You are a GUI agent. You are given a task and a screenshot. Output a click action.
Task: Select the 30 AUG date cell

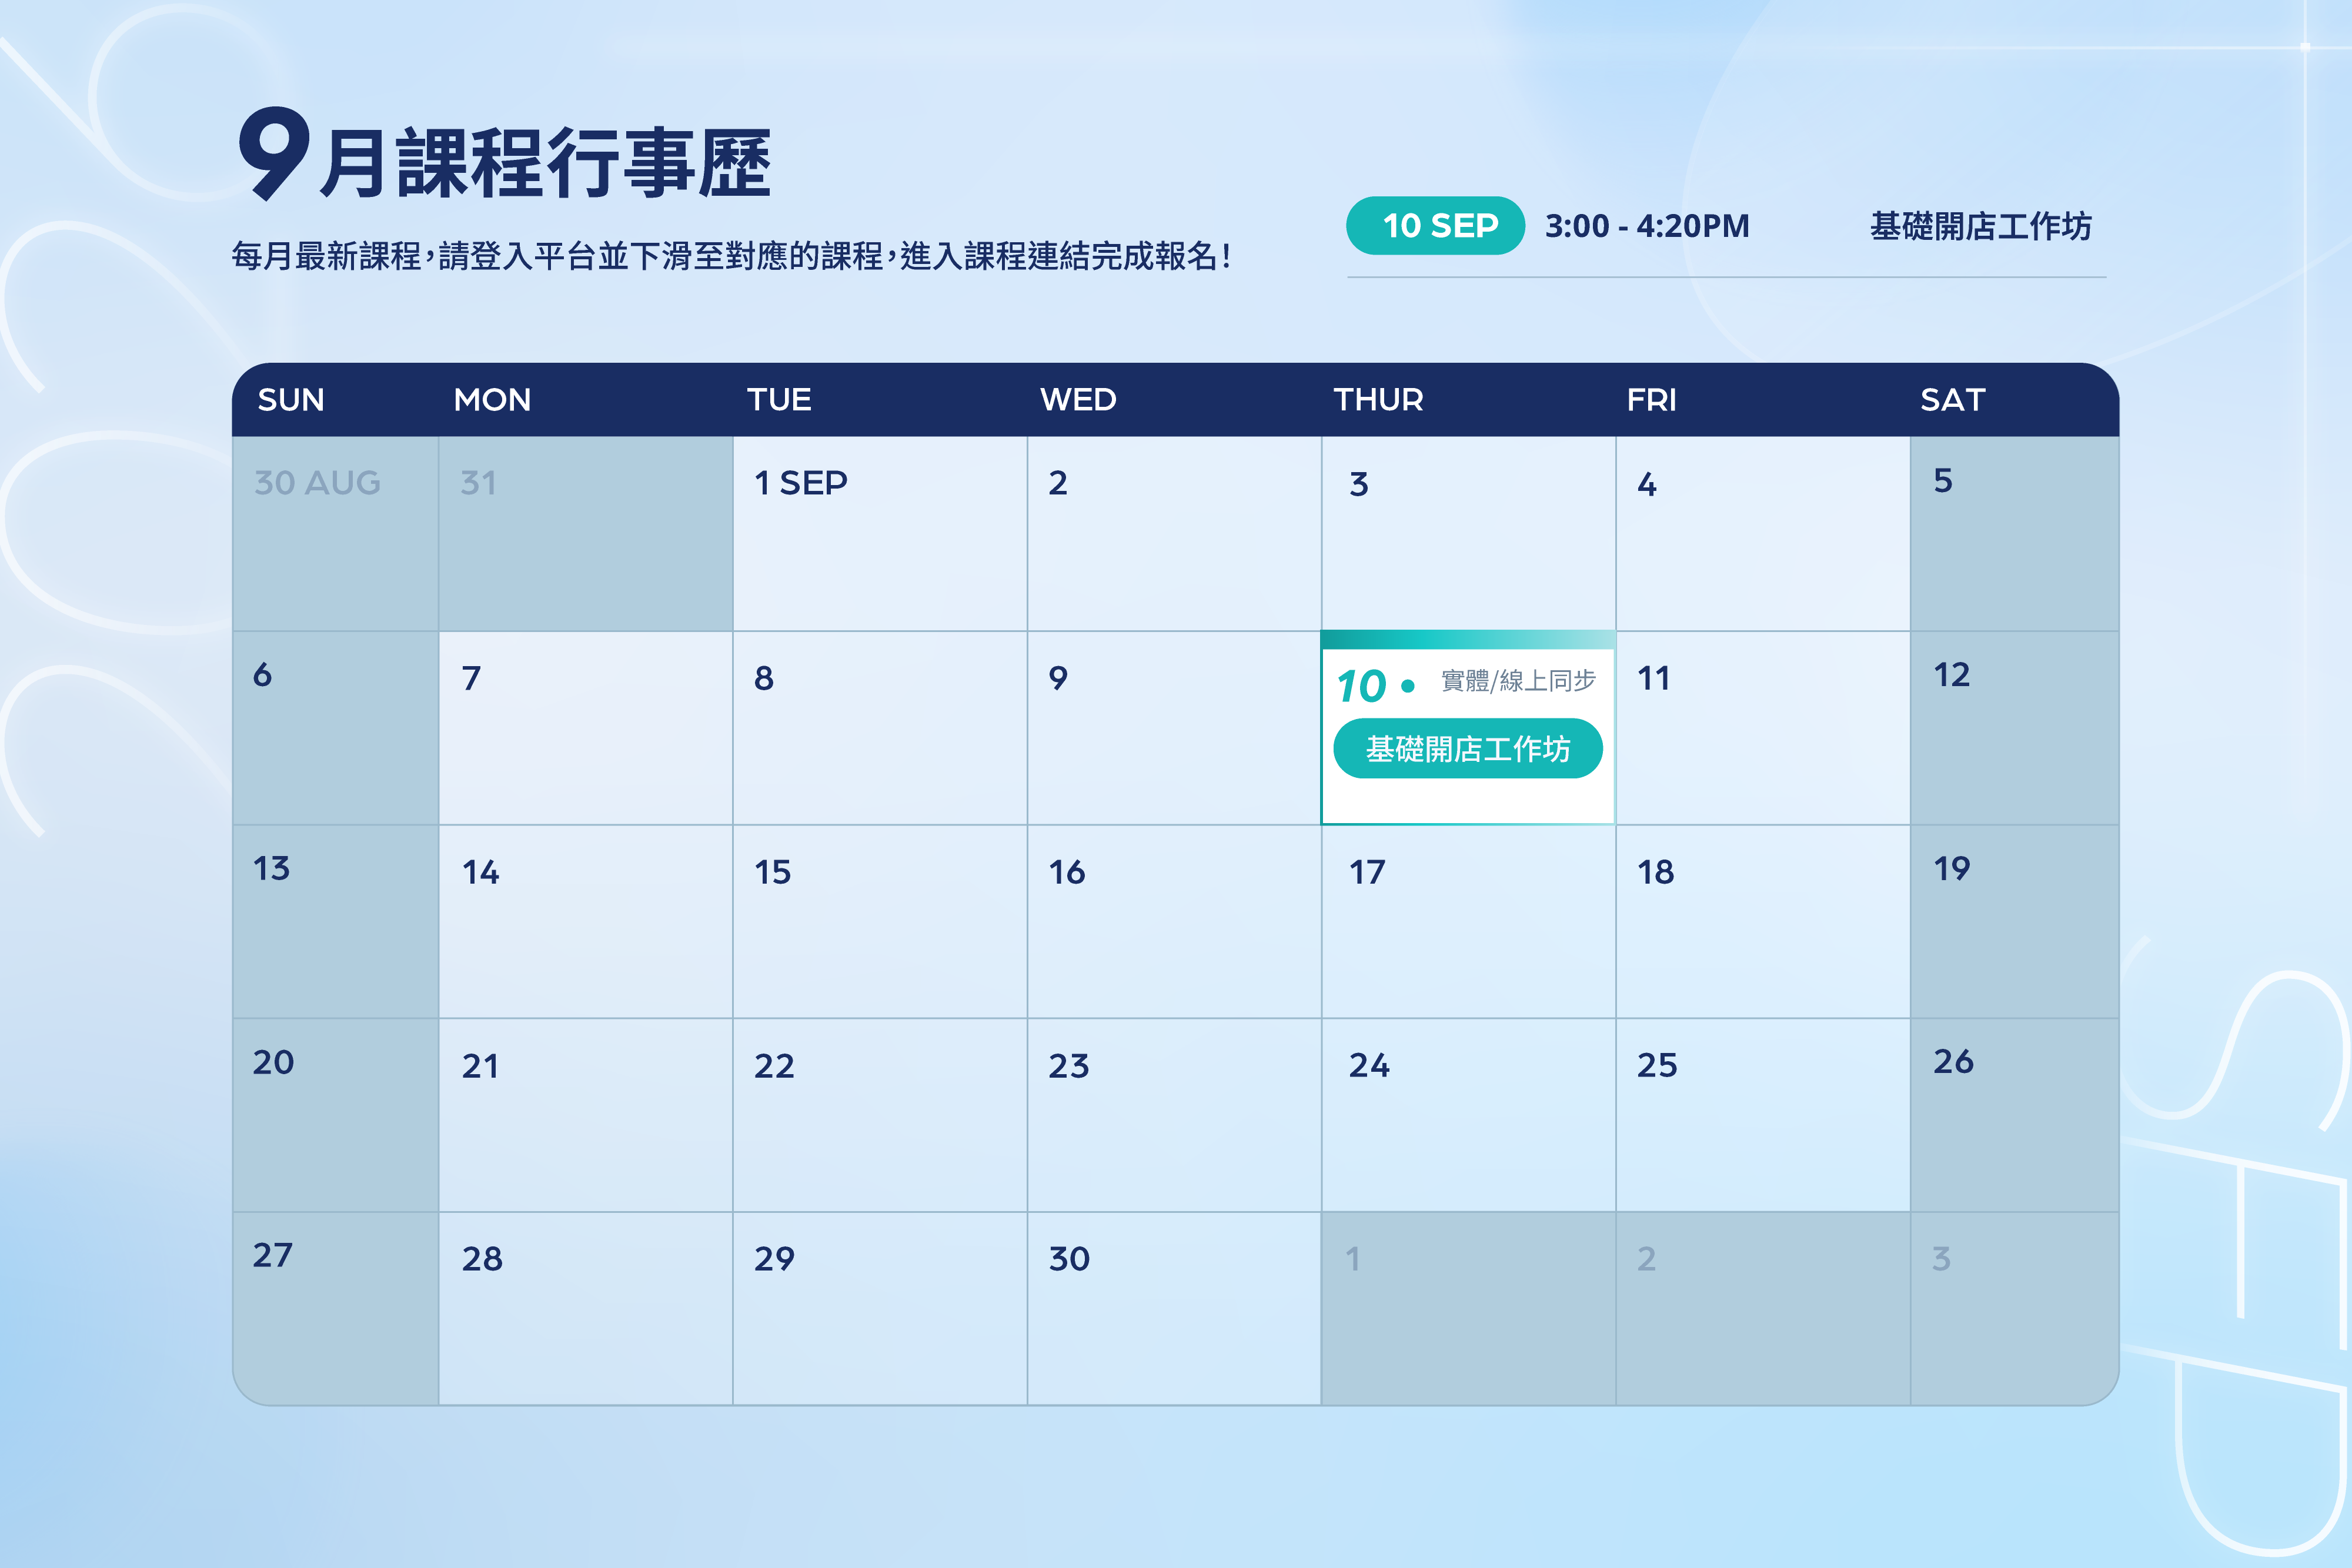point(335,533)
